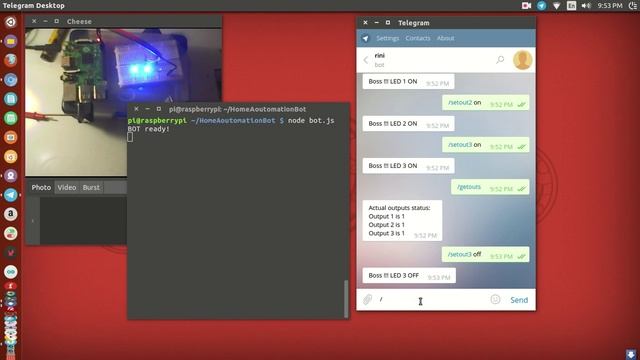Open the clock showing 9:53 PM
Screen dimensions: 640x360
click(x=610, y=6)
